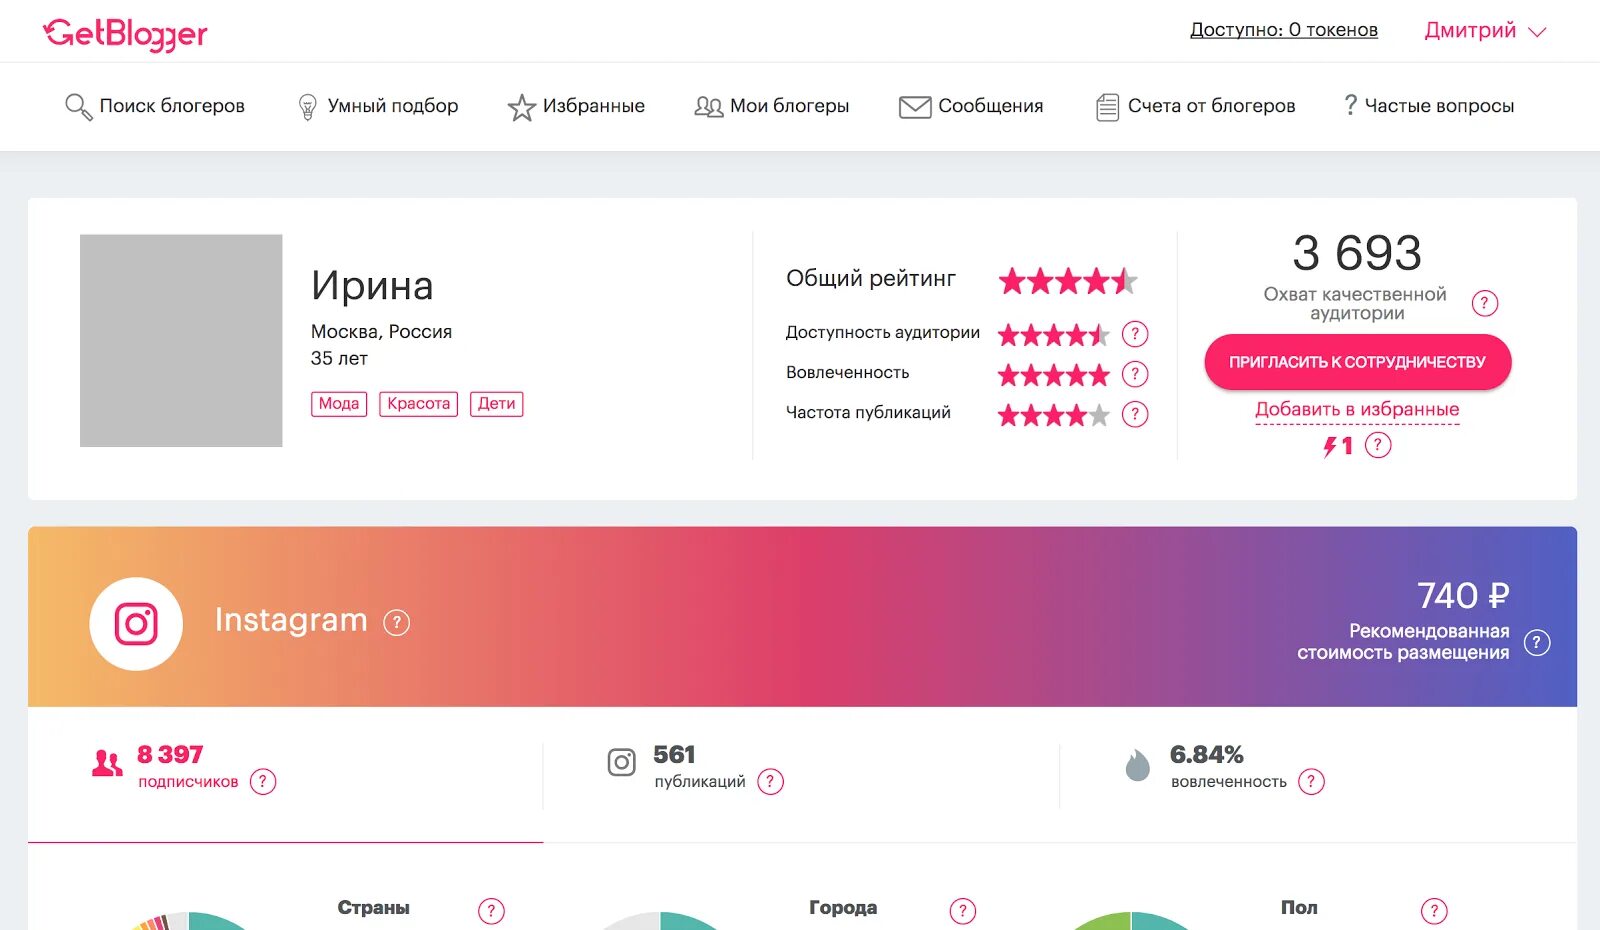This screenshot has width=1600, height=930.
Task: Click help icon for Охват качественной аудитории
Action: [x=1485, y=303]
